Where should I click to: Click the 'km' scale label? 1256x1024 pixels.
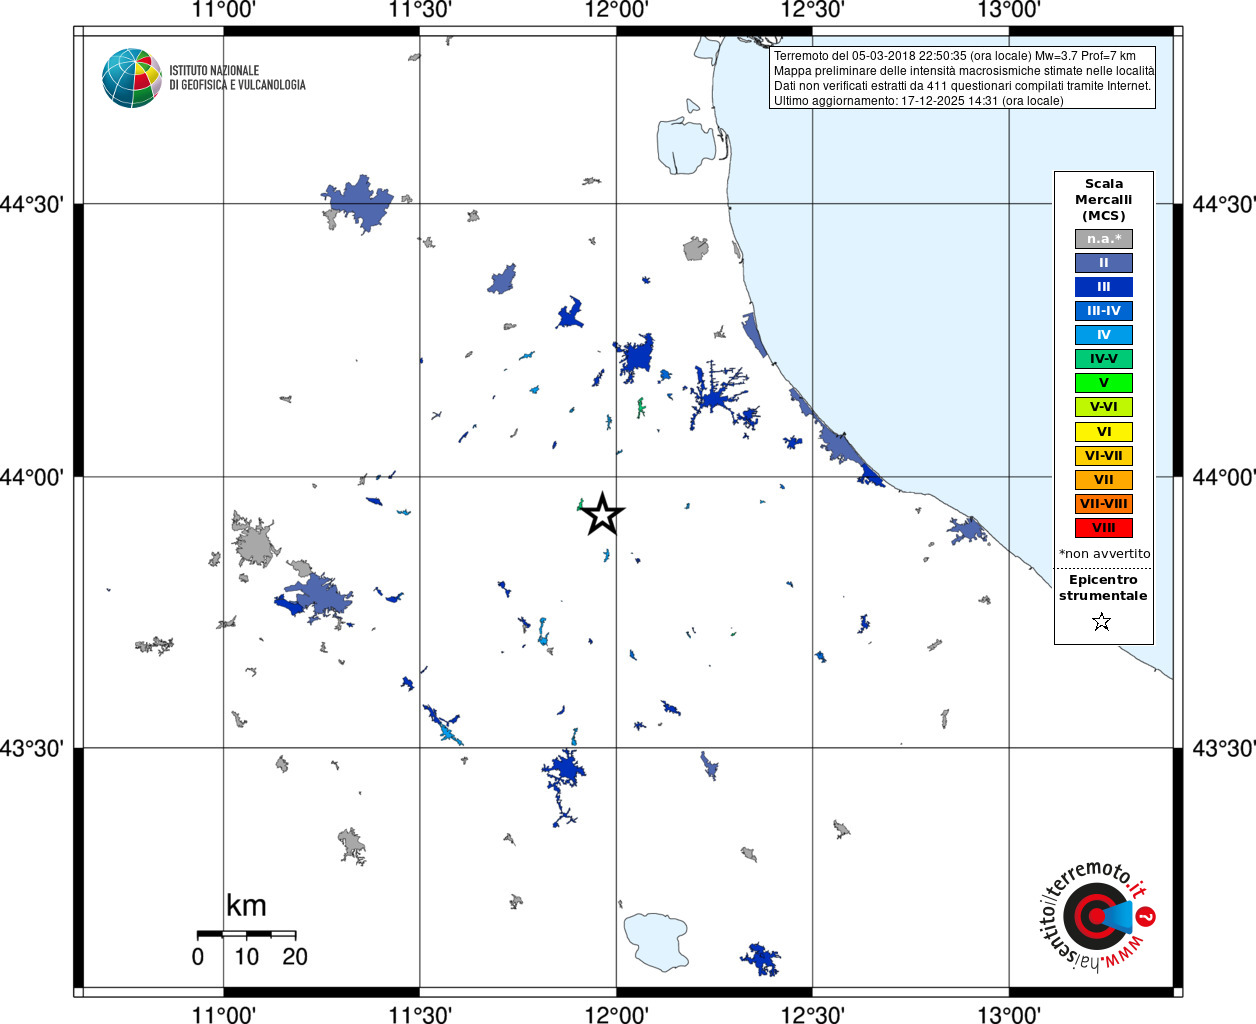(x=246, y=906)
